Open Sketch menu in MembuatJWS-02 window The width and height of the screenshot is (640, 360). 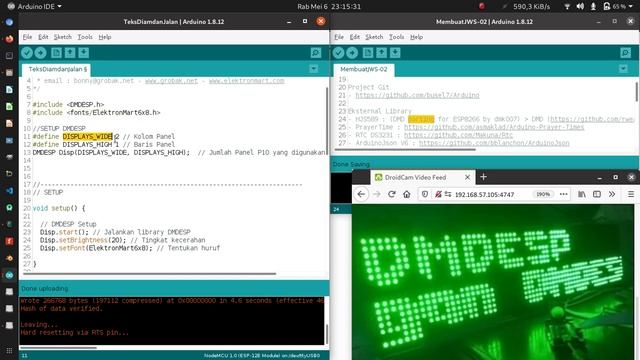pos(374,37)
